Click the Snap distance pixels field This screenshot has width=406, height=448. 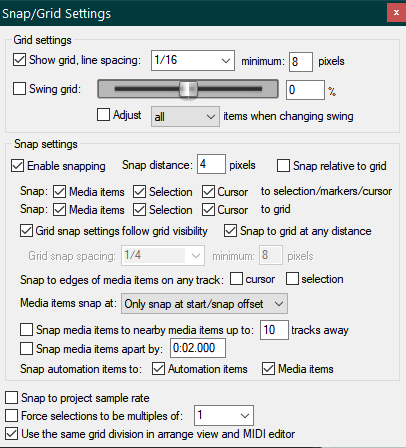[211, 164]
